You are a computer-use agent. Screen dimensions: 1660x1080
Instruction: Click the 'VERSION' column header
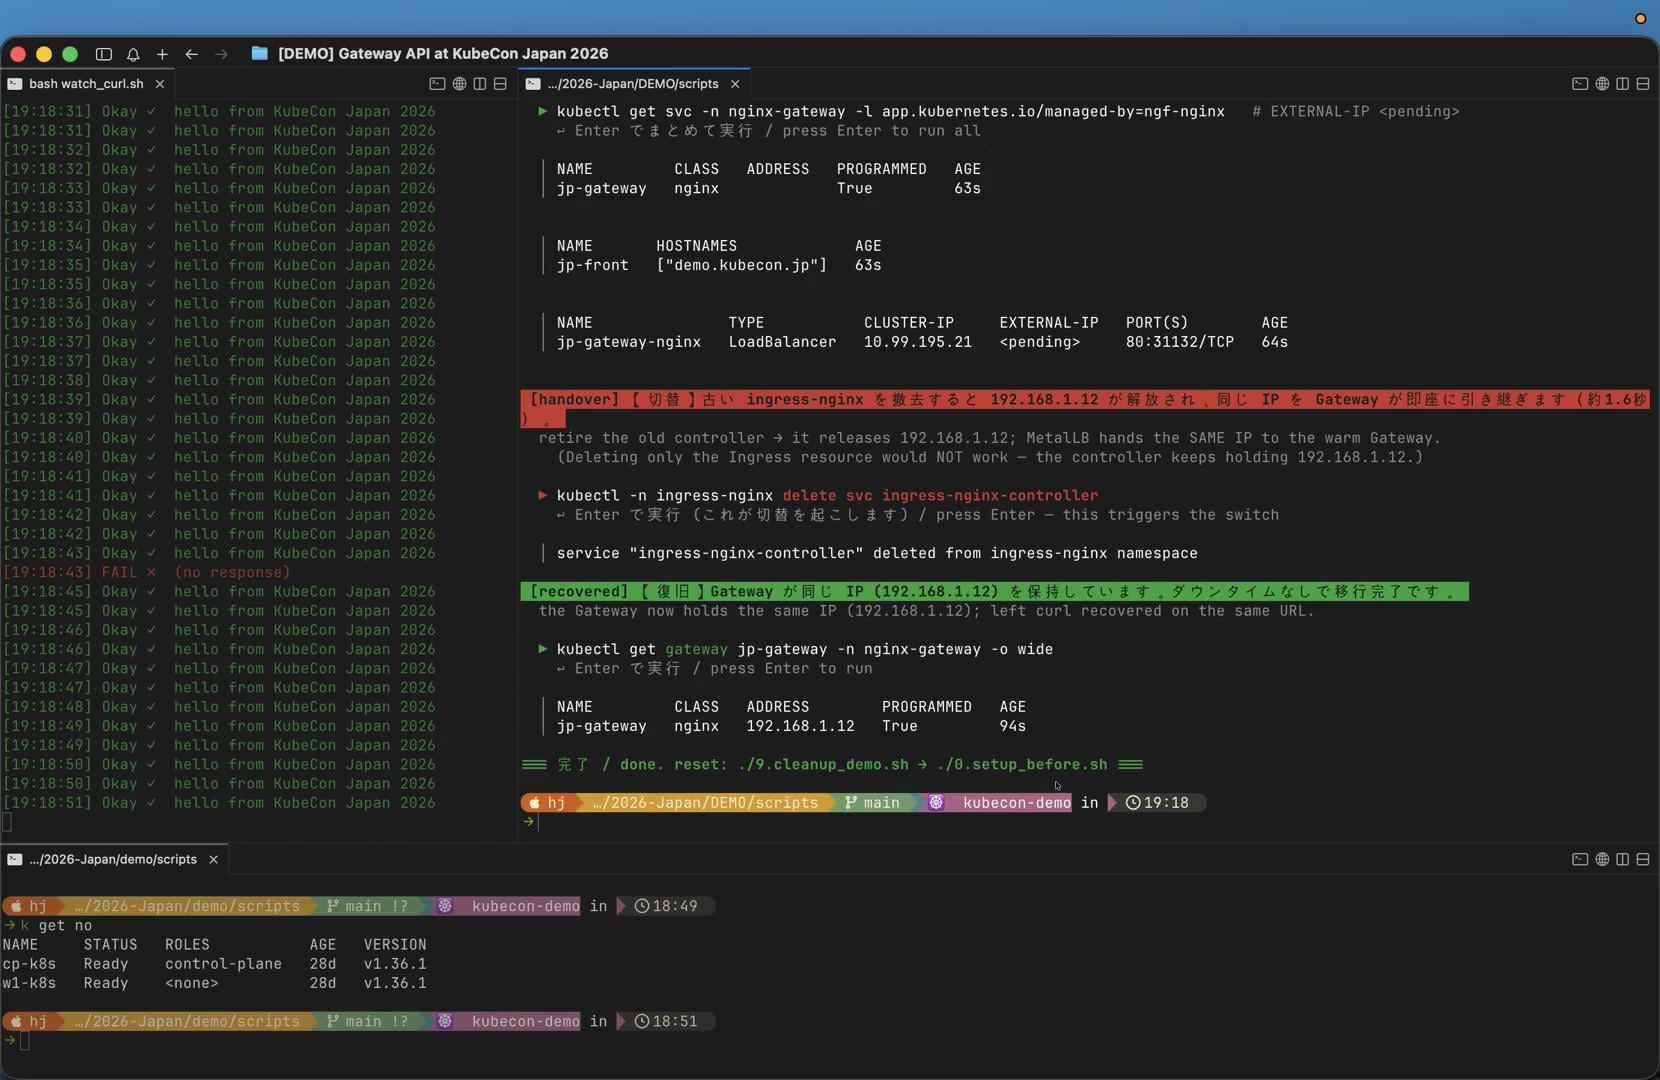click(x=395, y=945)
